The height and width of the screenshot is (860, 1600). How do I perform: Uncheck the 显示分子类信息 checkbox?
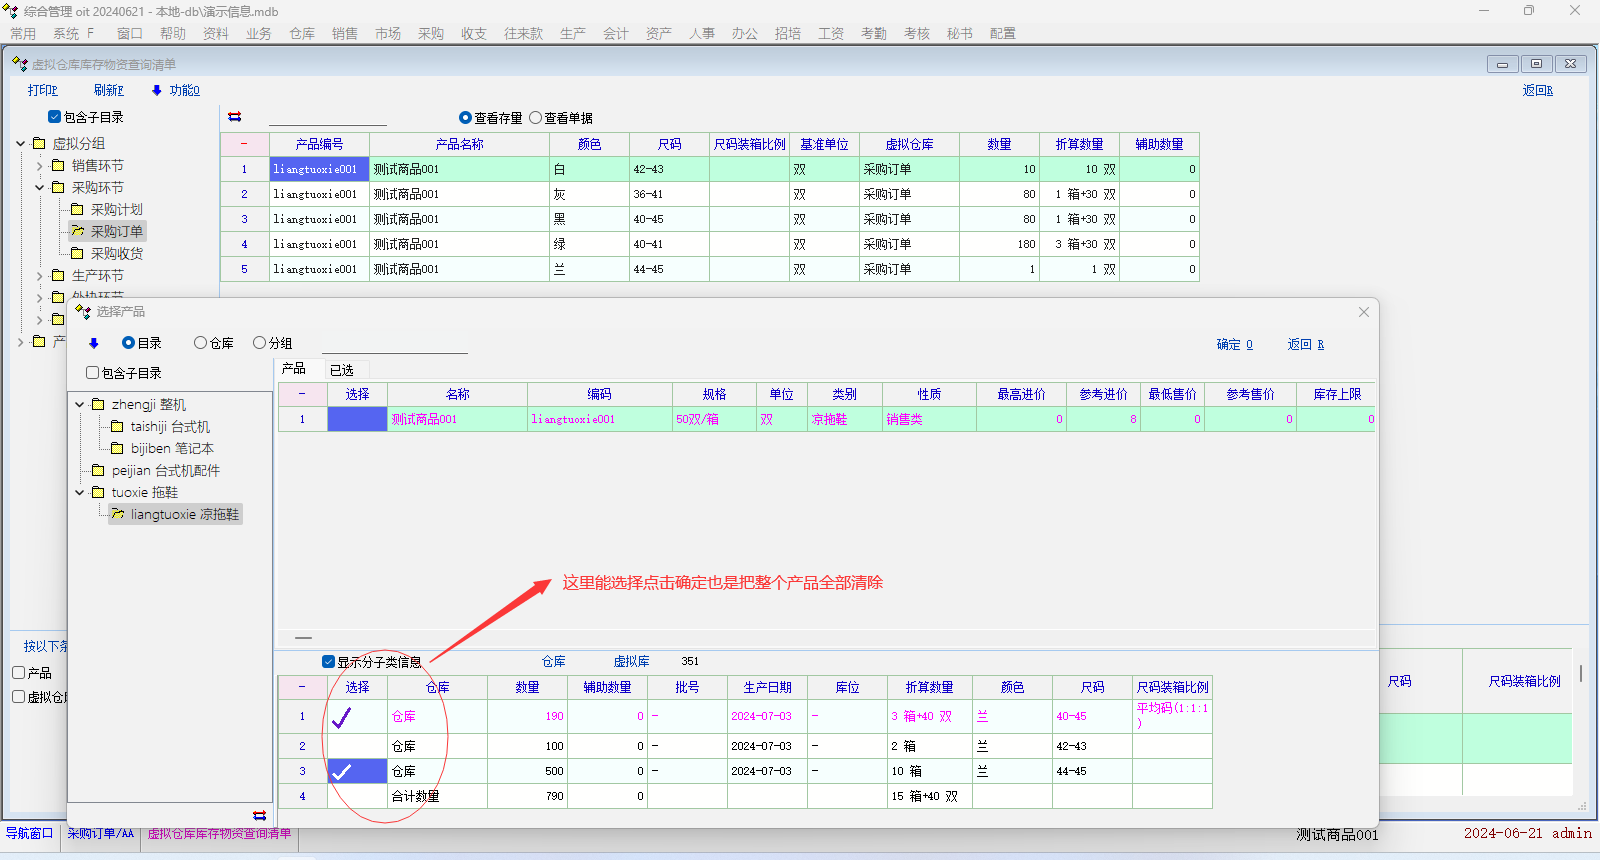[x=328, y=662]
